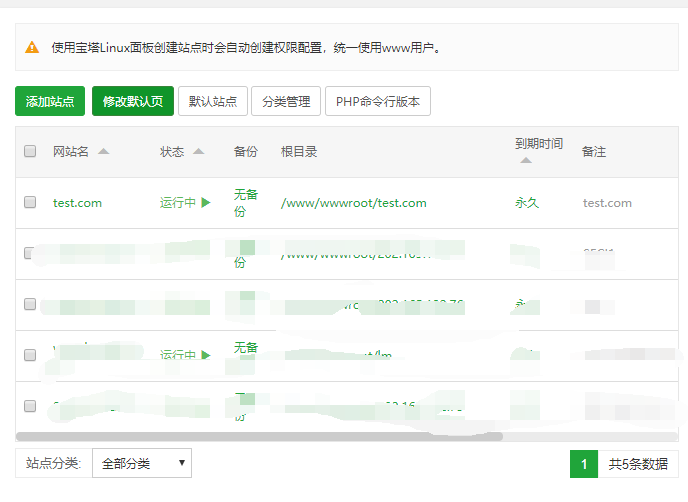Screen dimensions: 688x502
Task: Open PHP命令行版本 settings
Action: [x=378, y=102]
